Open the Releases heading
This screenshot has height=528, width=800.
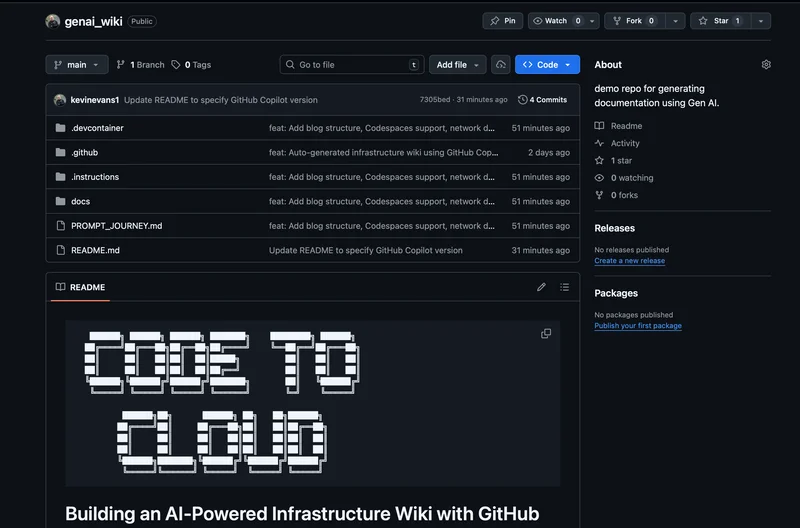pyautogui.click(x=614, y=229)
